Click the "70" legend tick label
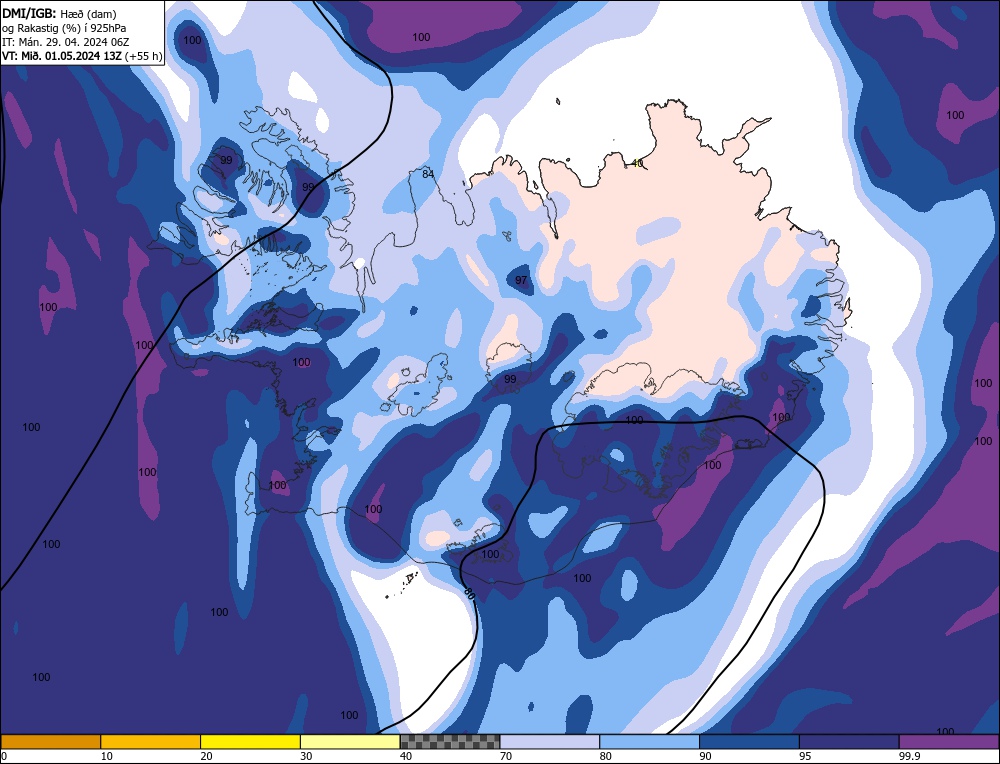This screenshot has height=764, width=1000. [506, 756]
